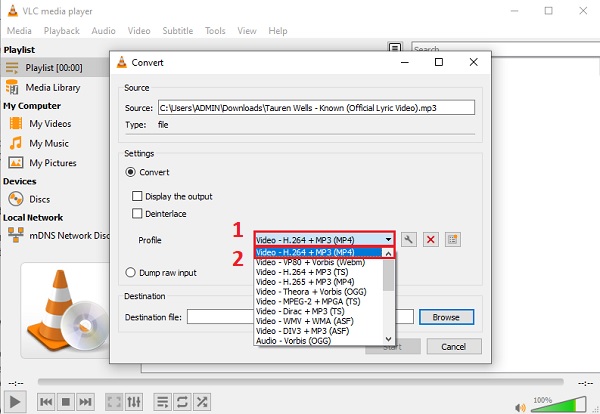Collapse the Profile dropdown combo box
The image size is (600, 414).
[324, 240]
